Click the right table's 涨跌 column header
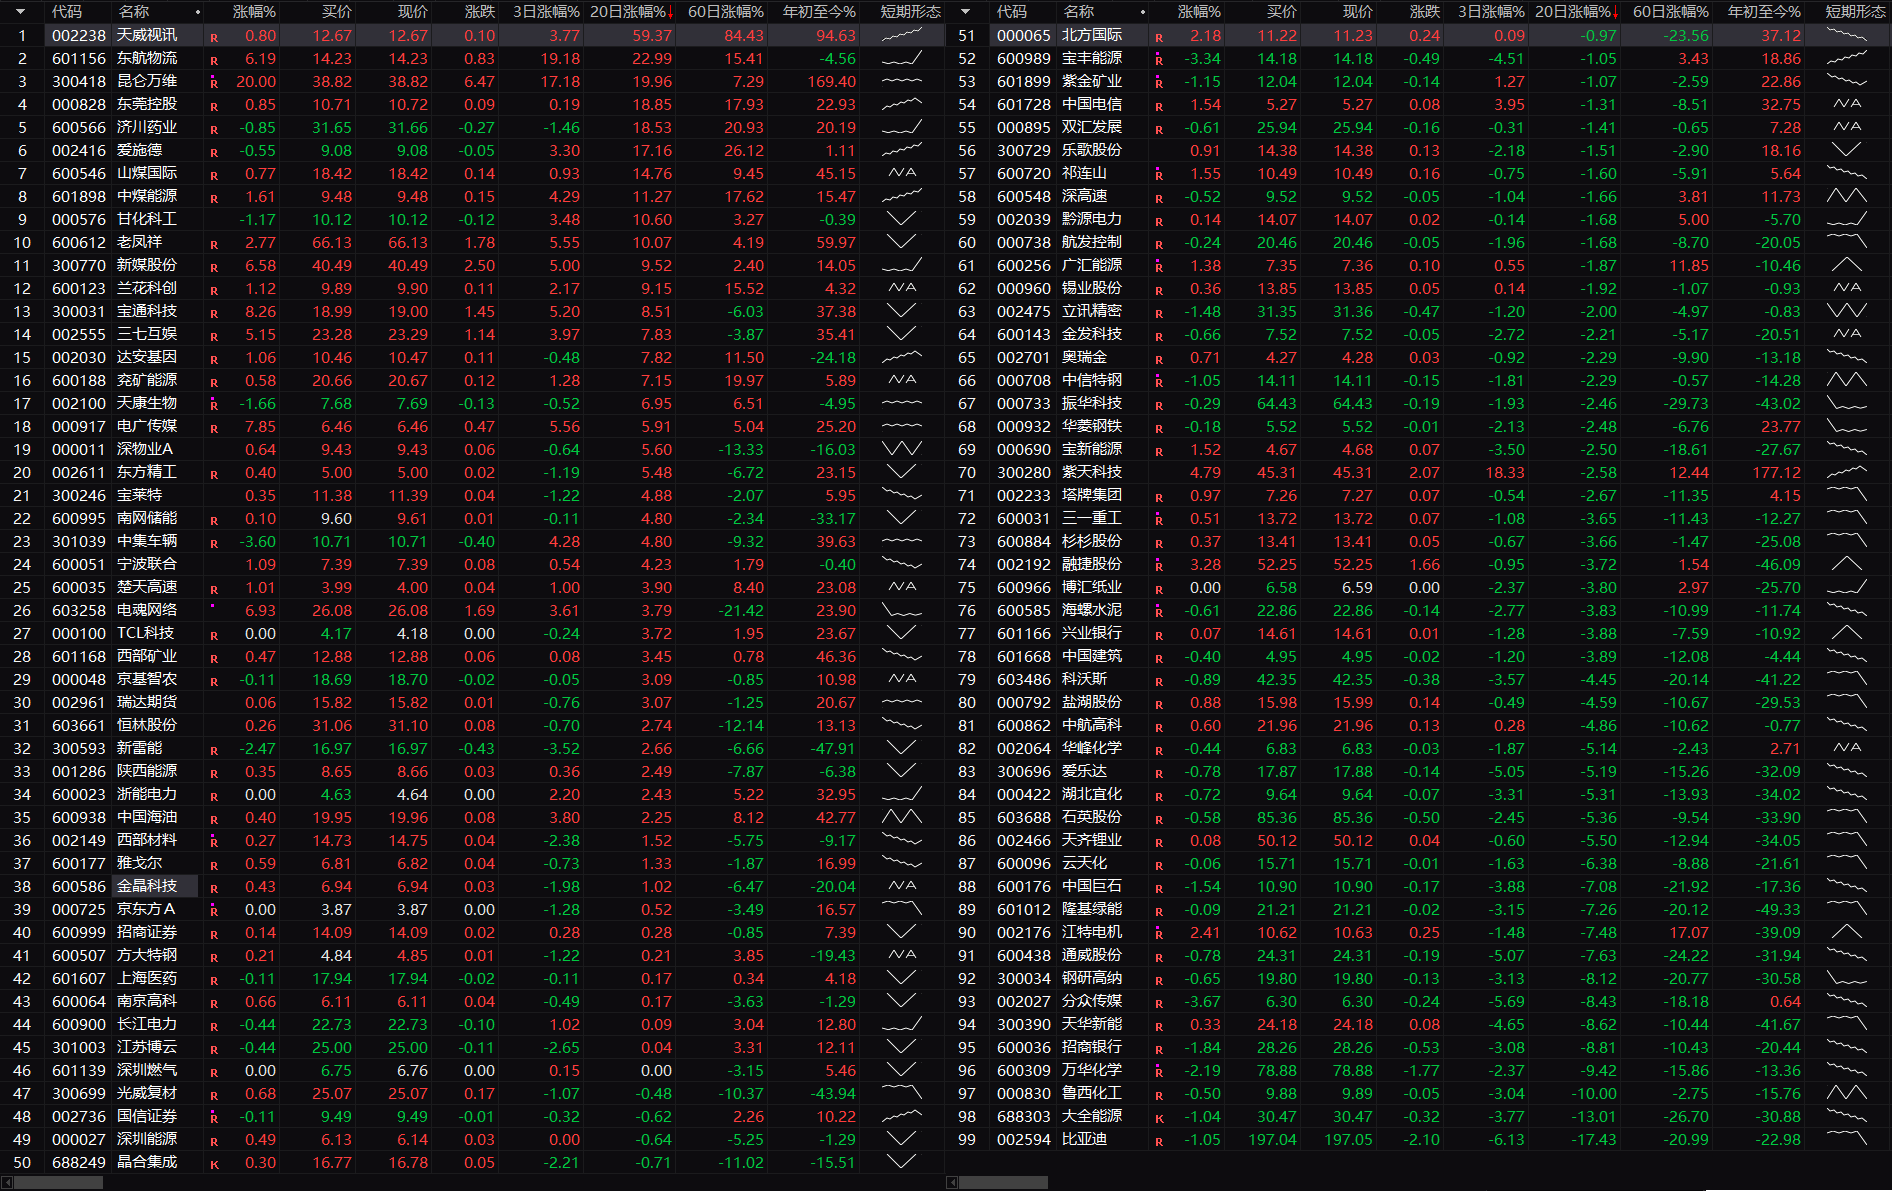Viewport: 1892px width, 1191px height. point(1425,12)
